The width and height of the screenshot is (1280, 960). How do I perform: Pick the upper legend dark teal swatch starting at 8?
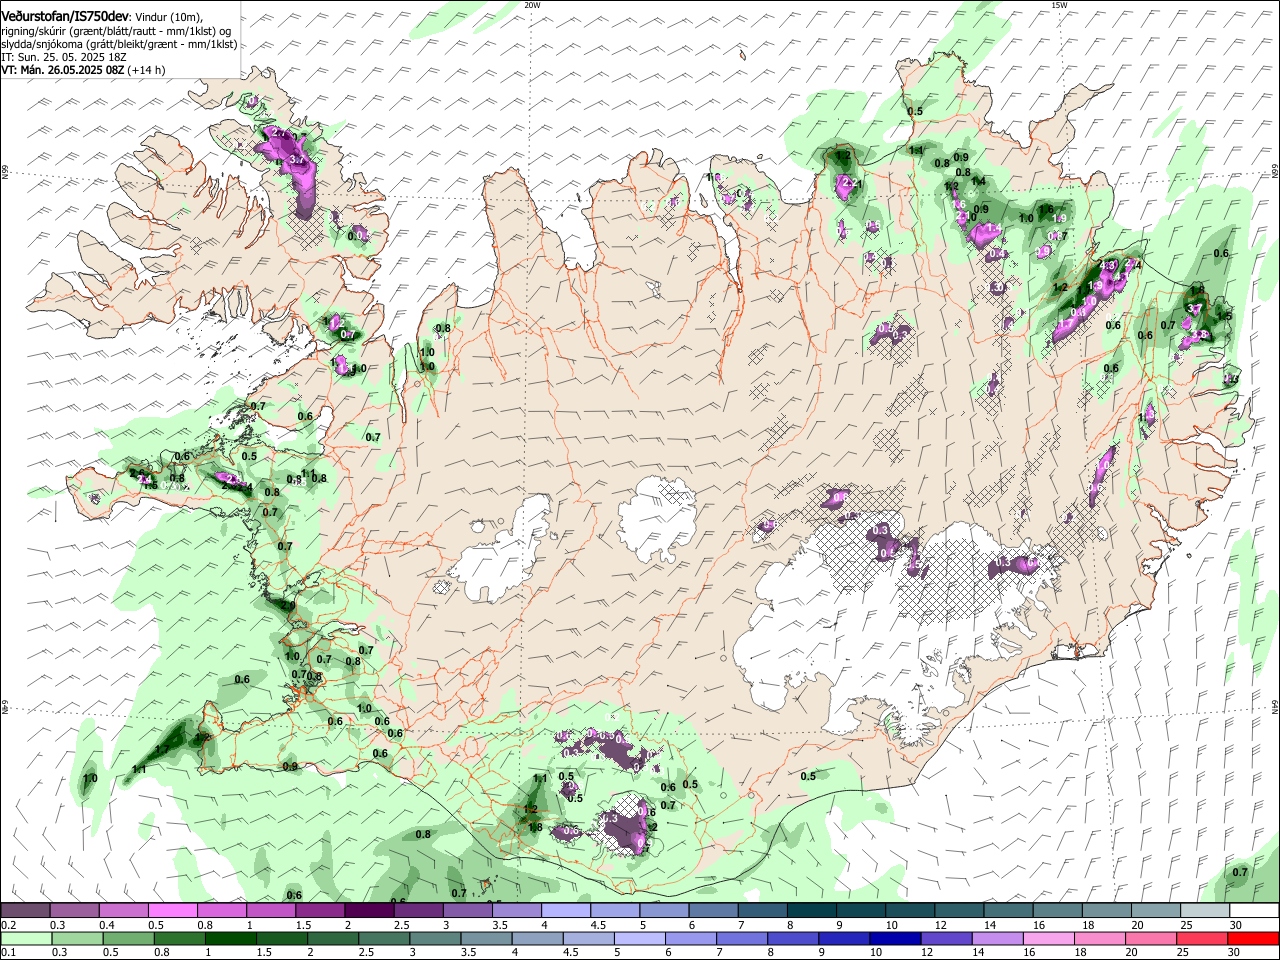(x=810, y=911)
